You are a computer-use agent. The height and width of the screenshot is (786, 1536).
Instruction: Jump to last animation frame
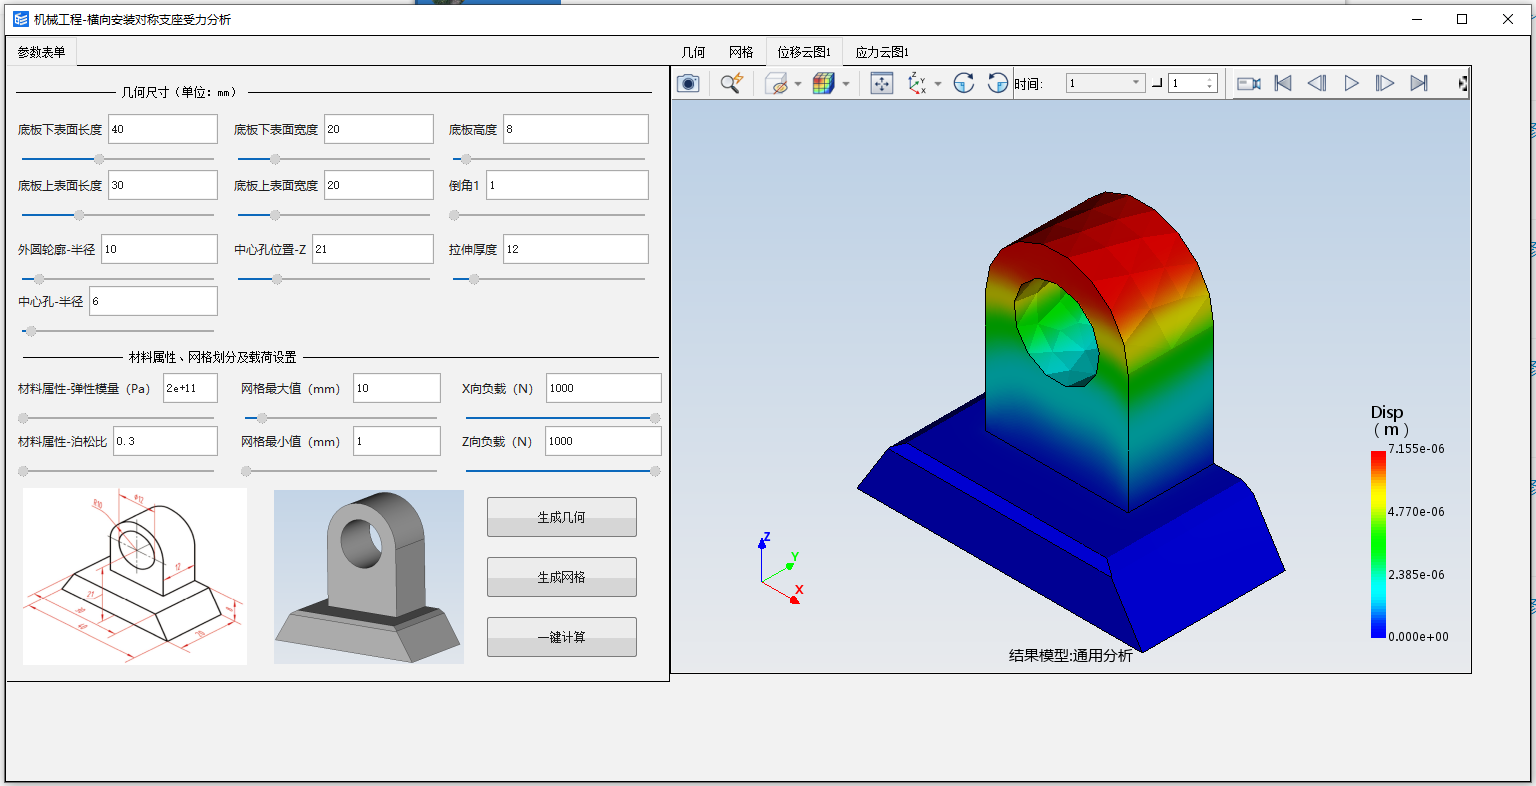(1419, 83)
